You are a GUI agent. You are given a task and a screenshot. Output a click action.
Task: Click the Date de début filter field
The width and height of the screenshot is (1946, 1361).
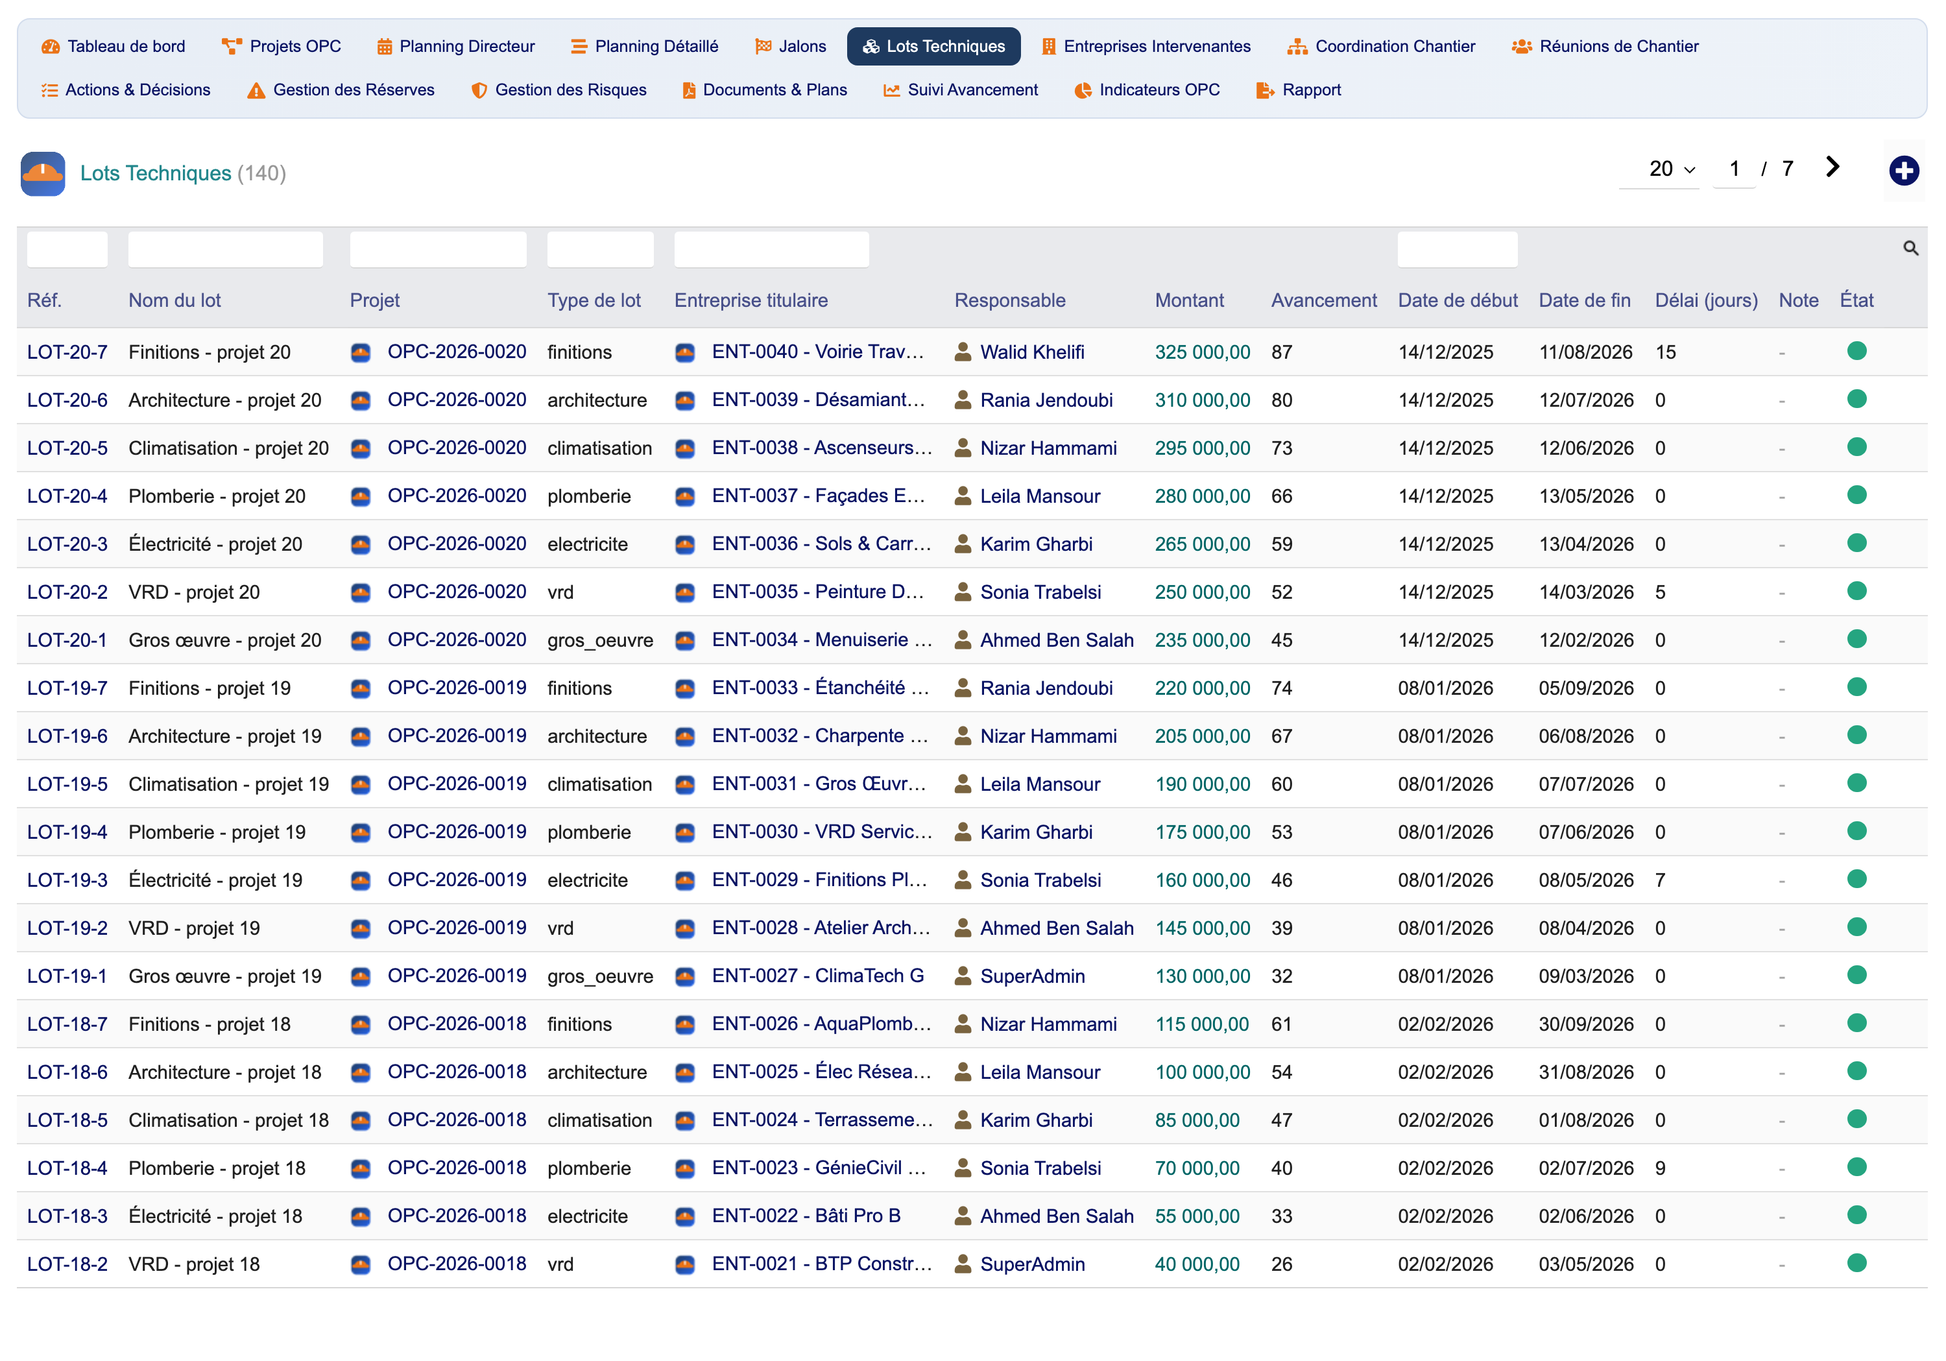[x=1457, y=249]
